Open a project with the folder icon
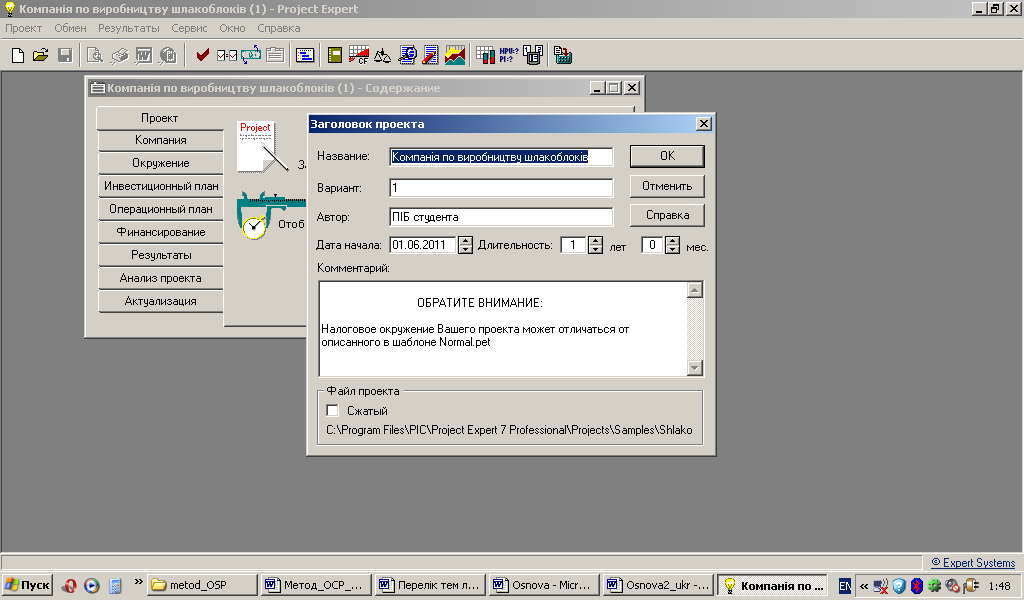 coord(40,55)
